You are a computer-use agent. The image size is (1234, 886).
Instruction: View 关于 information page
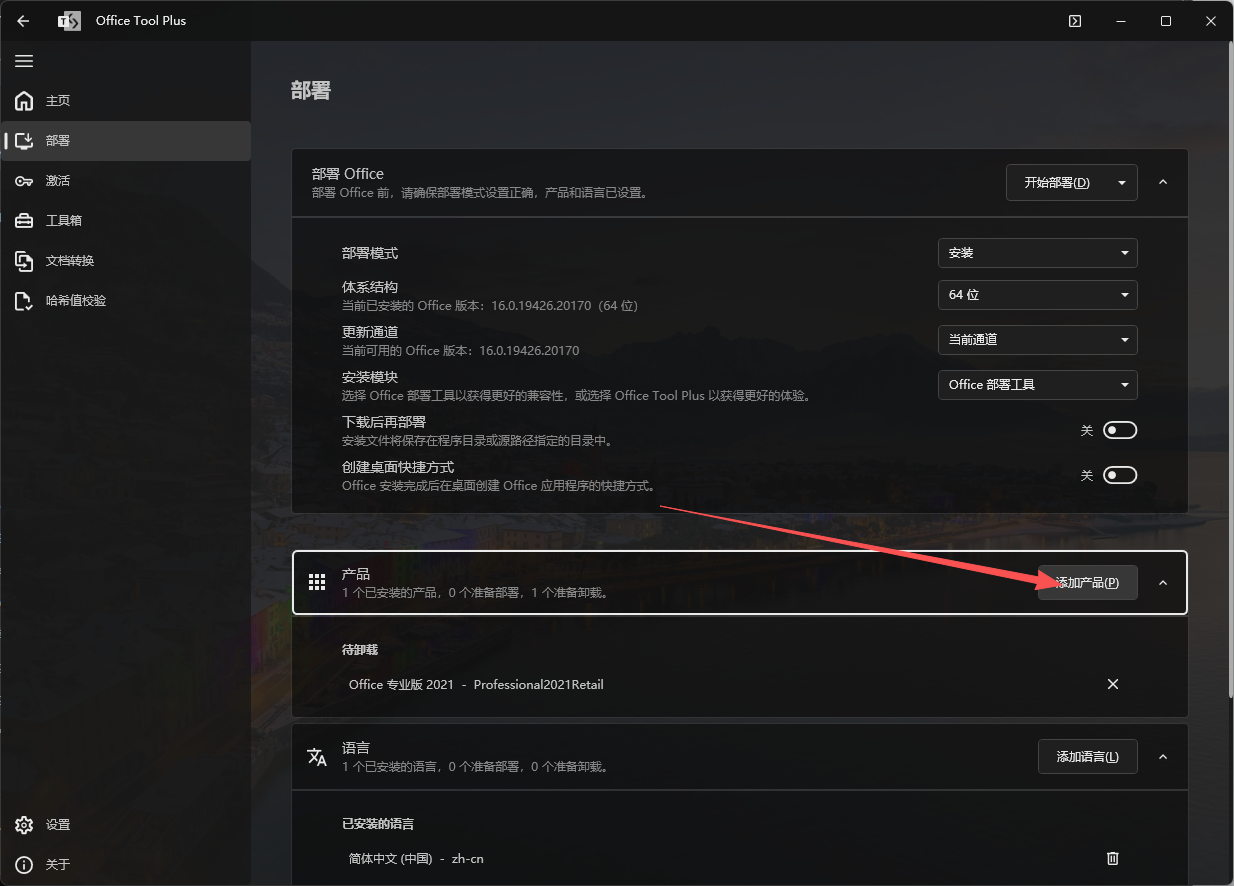(x=57, y=864)
